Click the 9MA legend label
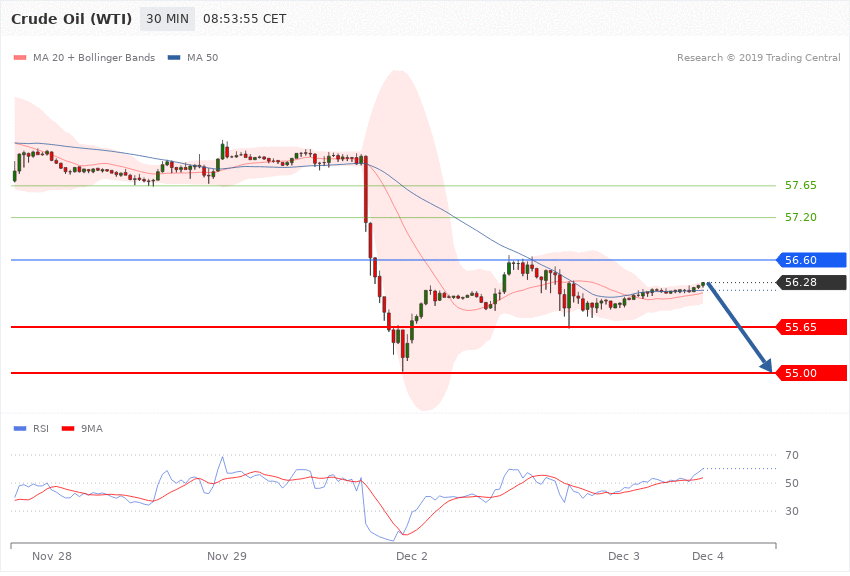850x576 pixels. coord(92,429)
